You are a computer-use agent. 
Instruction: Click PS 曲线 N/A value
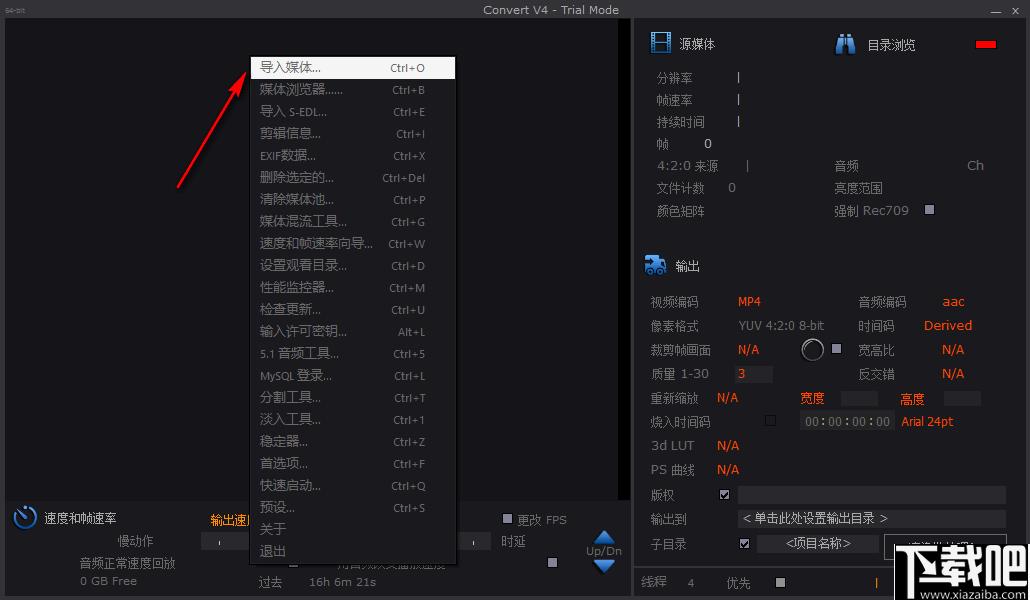pos(727,469)
